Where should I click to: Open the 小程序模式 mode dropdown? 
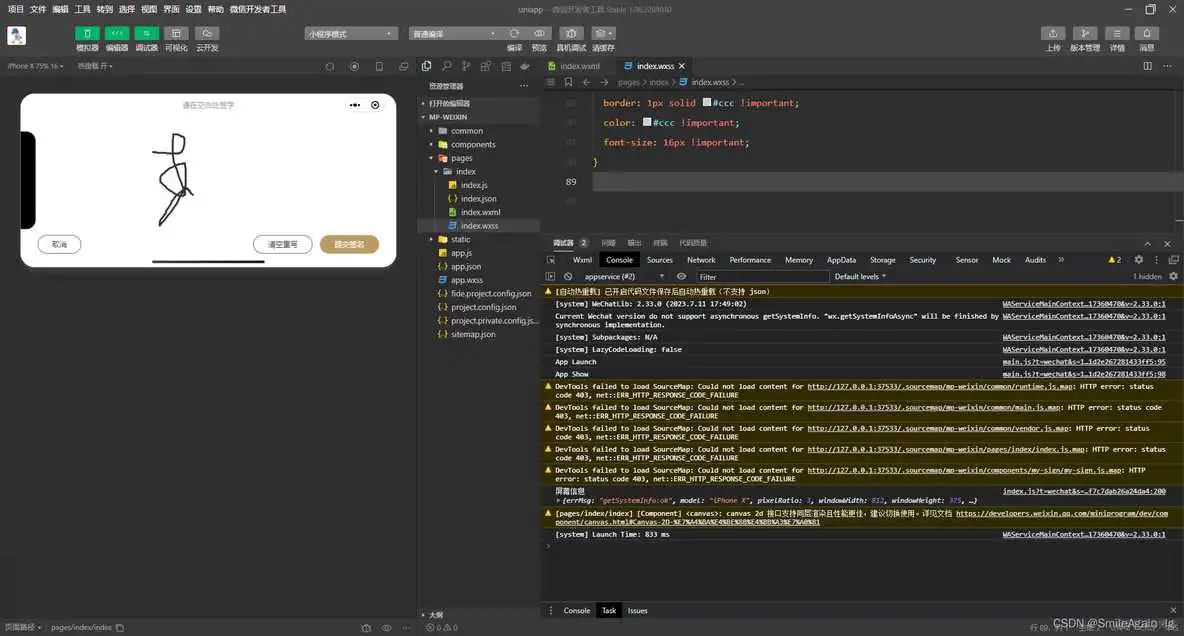(350, 33)
